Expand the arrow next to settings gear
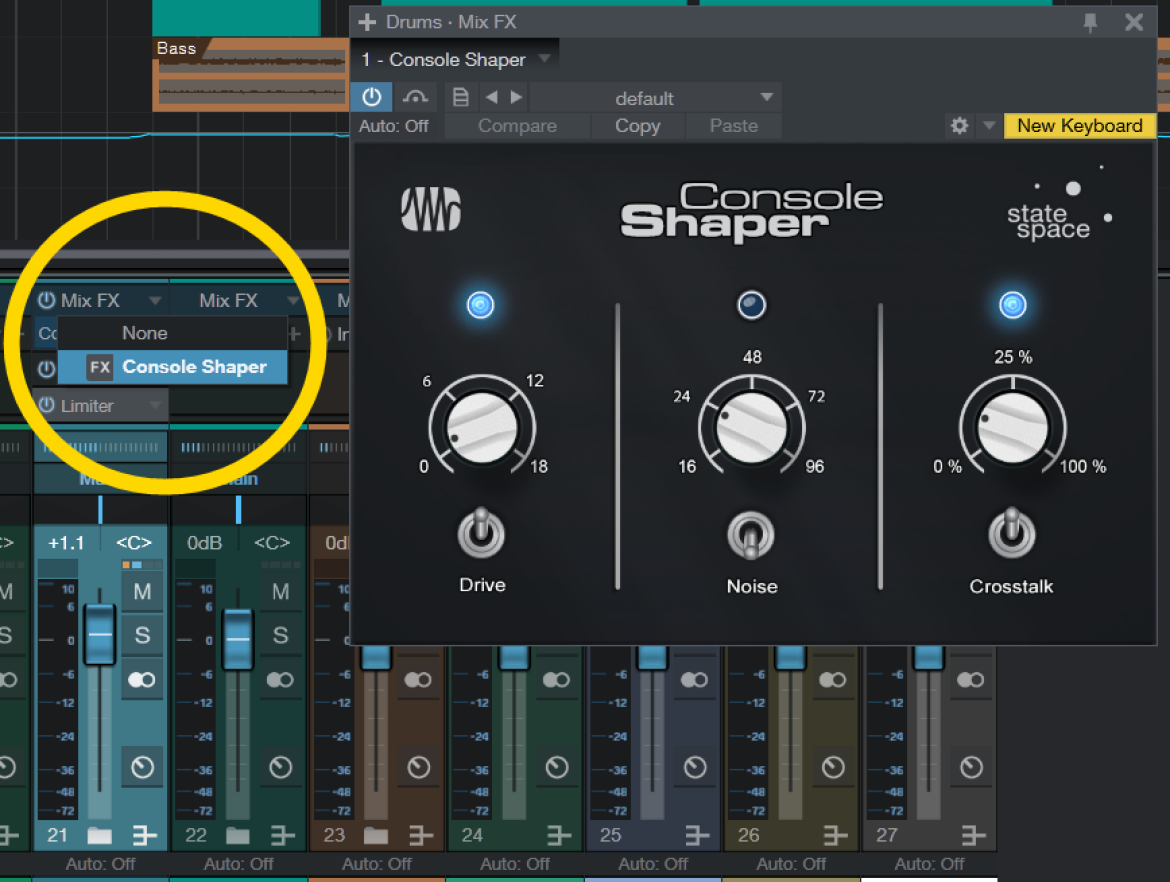This screenshot has width=1170, height=882. pyautogui.click(x=989, y=125)
